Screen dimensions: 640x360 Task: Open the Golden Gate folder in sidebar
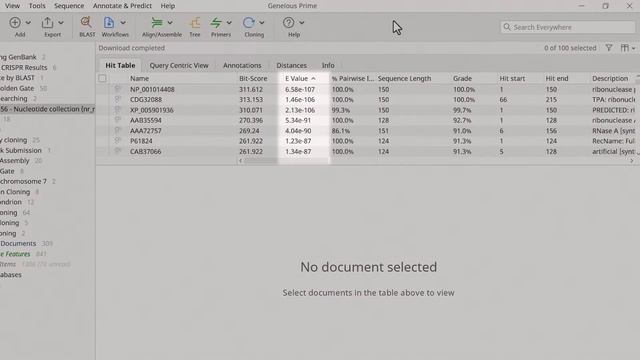point(17,88)
